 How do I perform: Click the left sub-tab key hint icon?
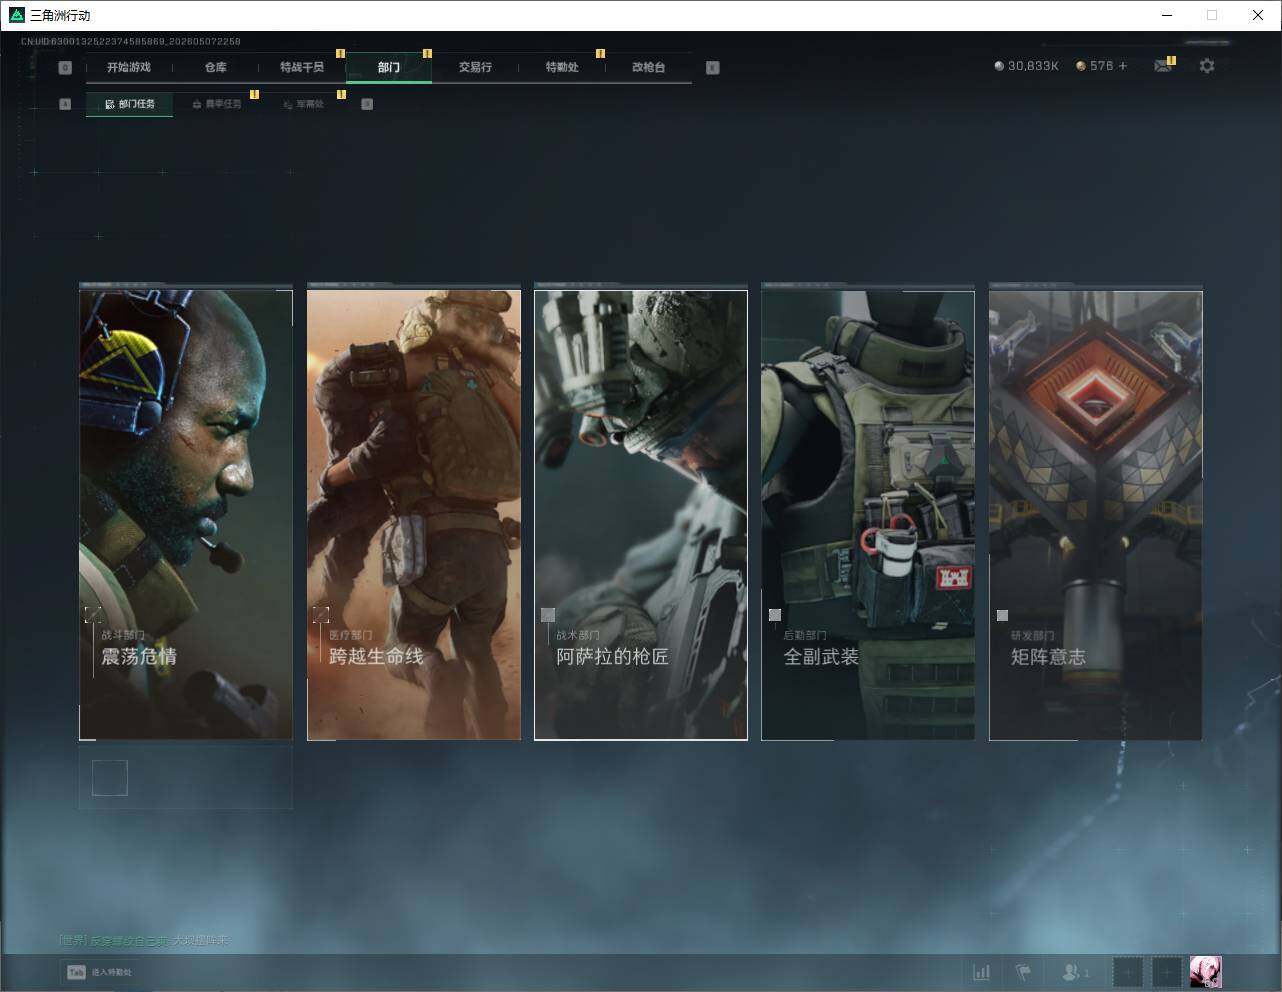(x=65, y=104)
